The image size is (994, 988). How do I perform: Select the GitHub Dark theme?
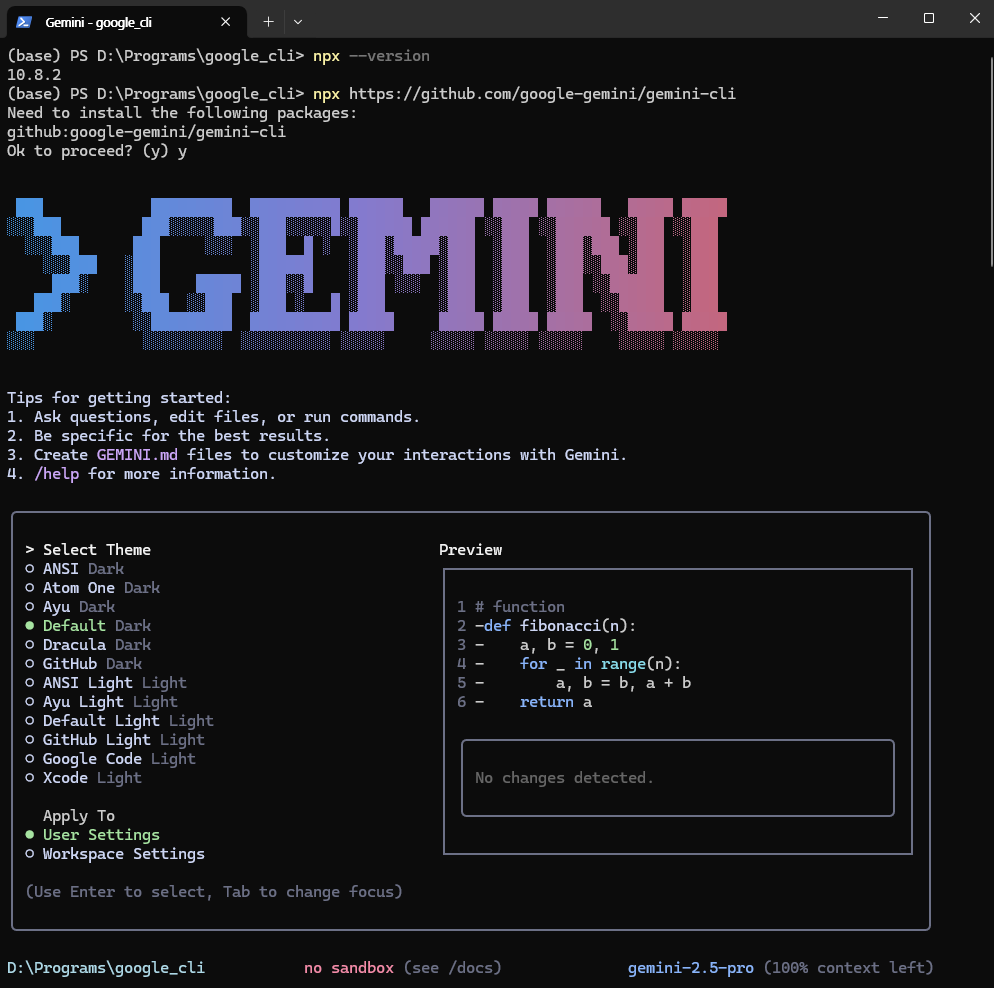point(84,664)
